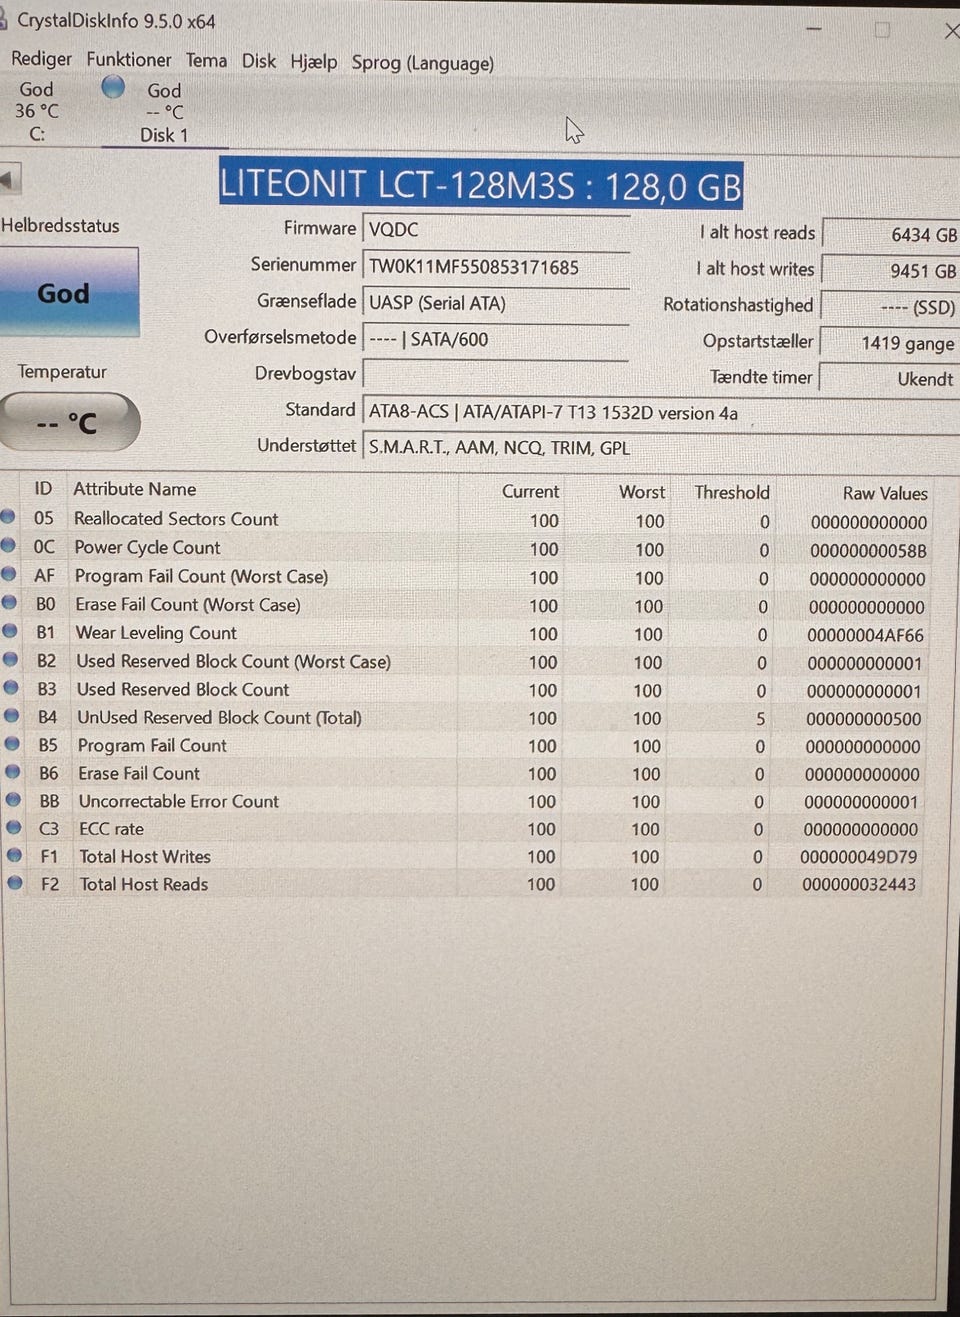Click status dot for ECC rate
Viewport: 960px width, 1317px height.
pyautogui.click(x=14, y=828)
